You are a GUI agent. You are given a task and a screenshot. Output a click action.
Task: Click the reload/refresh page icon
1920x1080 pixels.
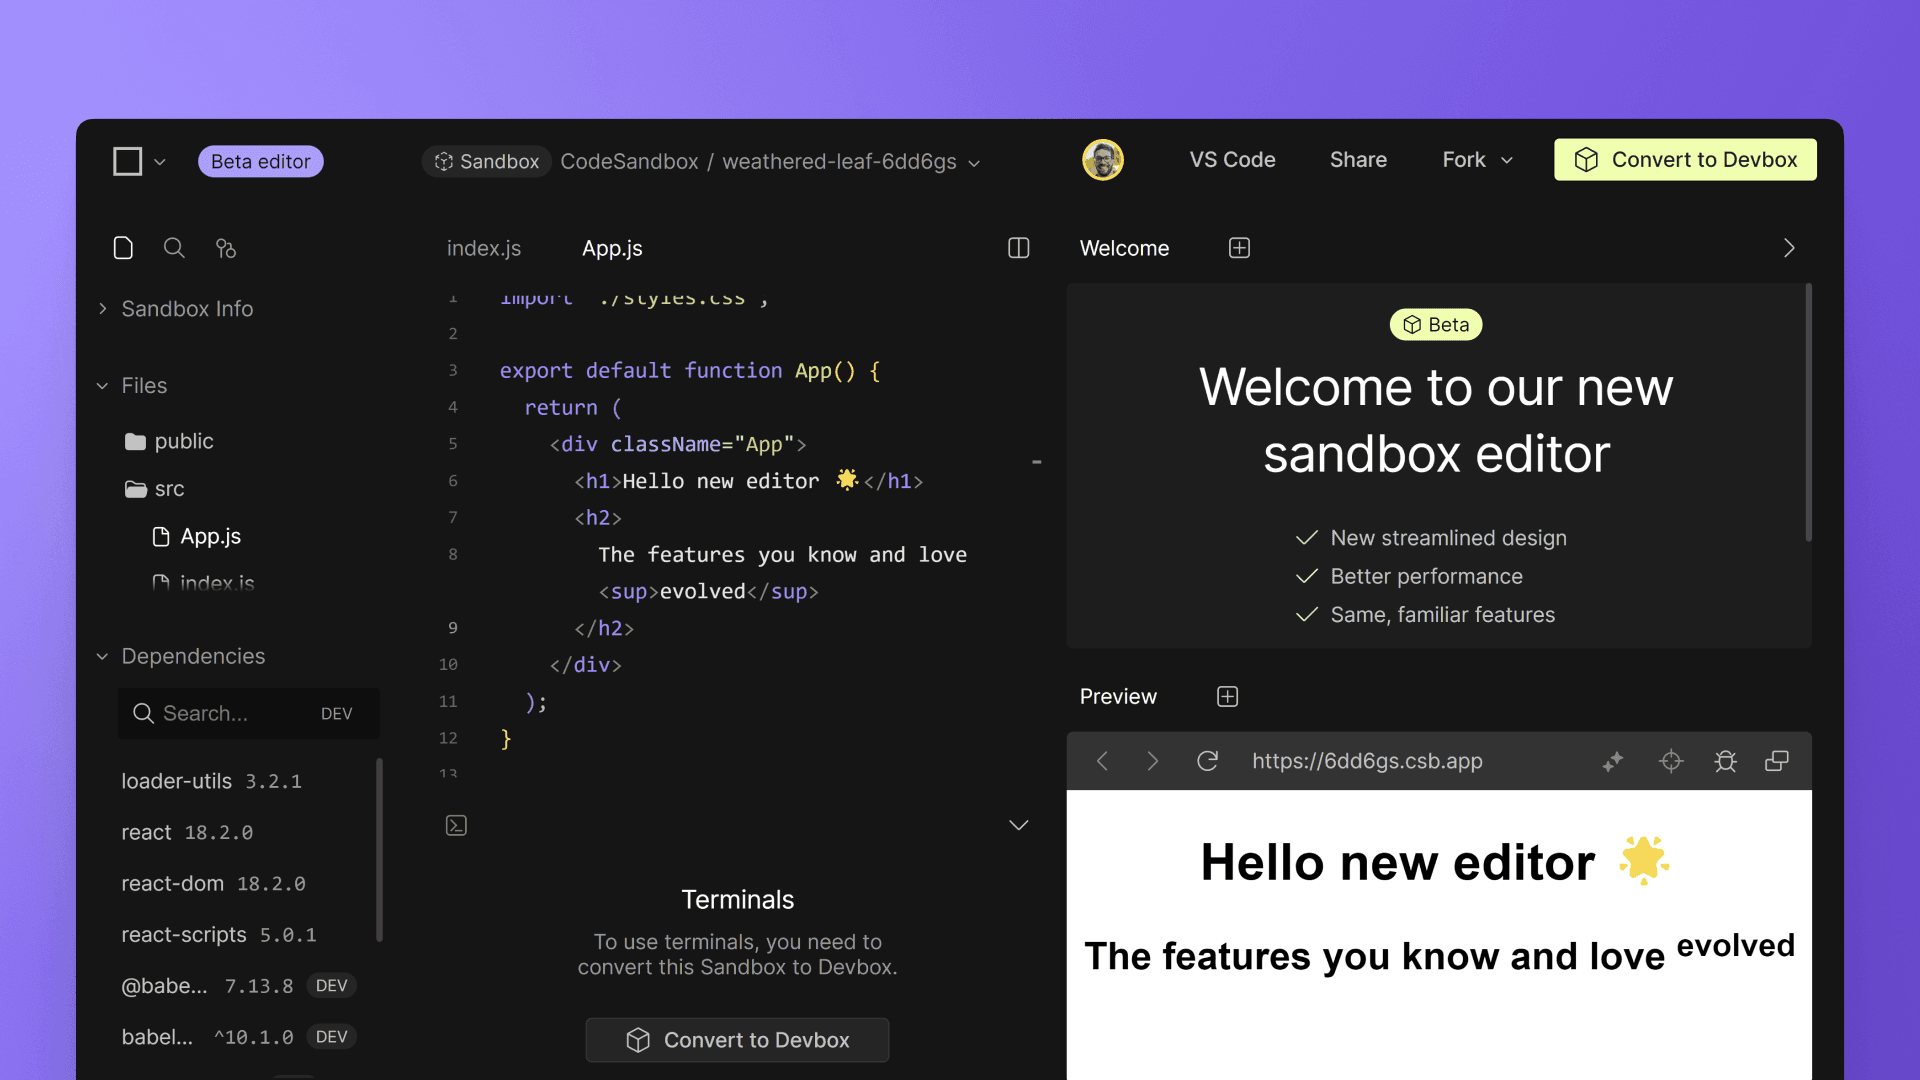tap(1208, 761)
